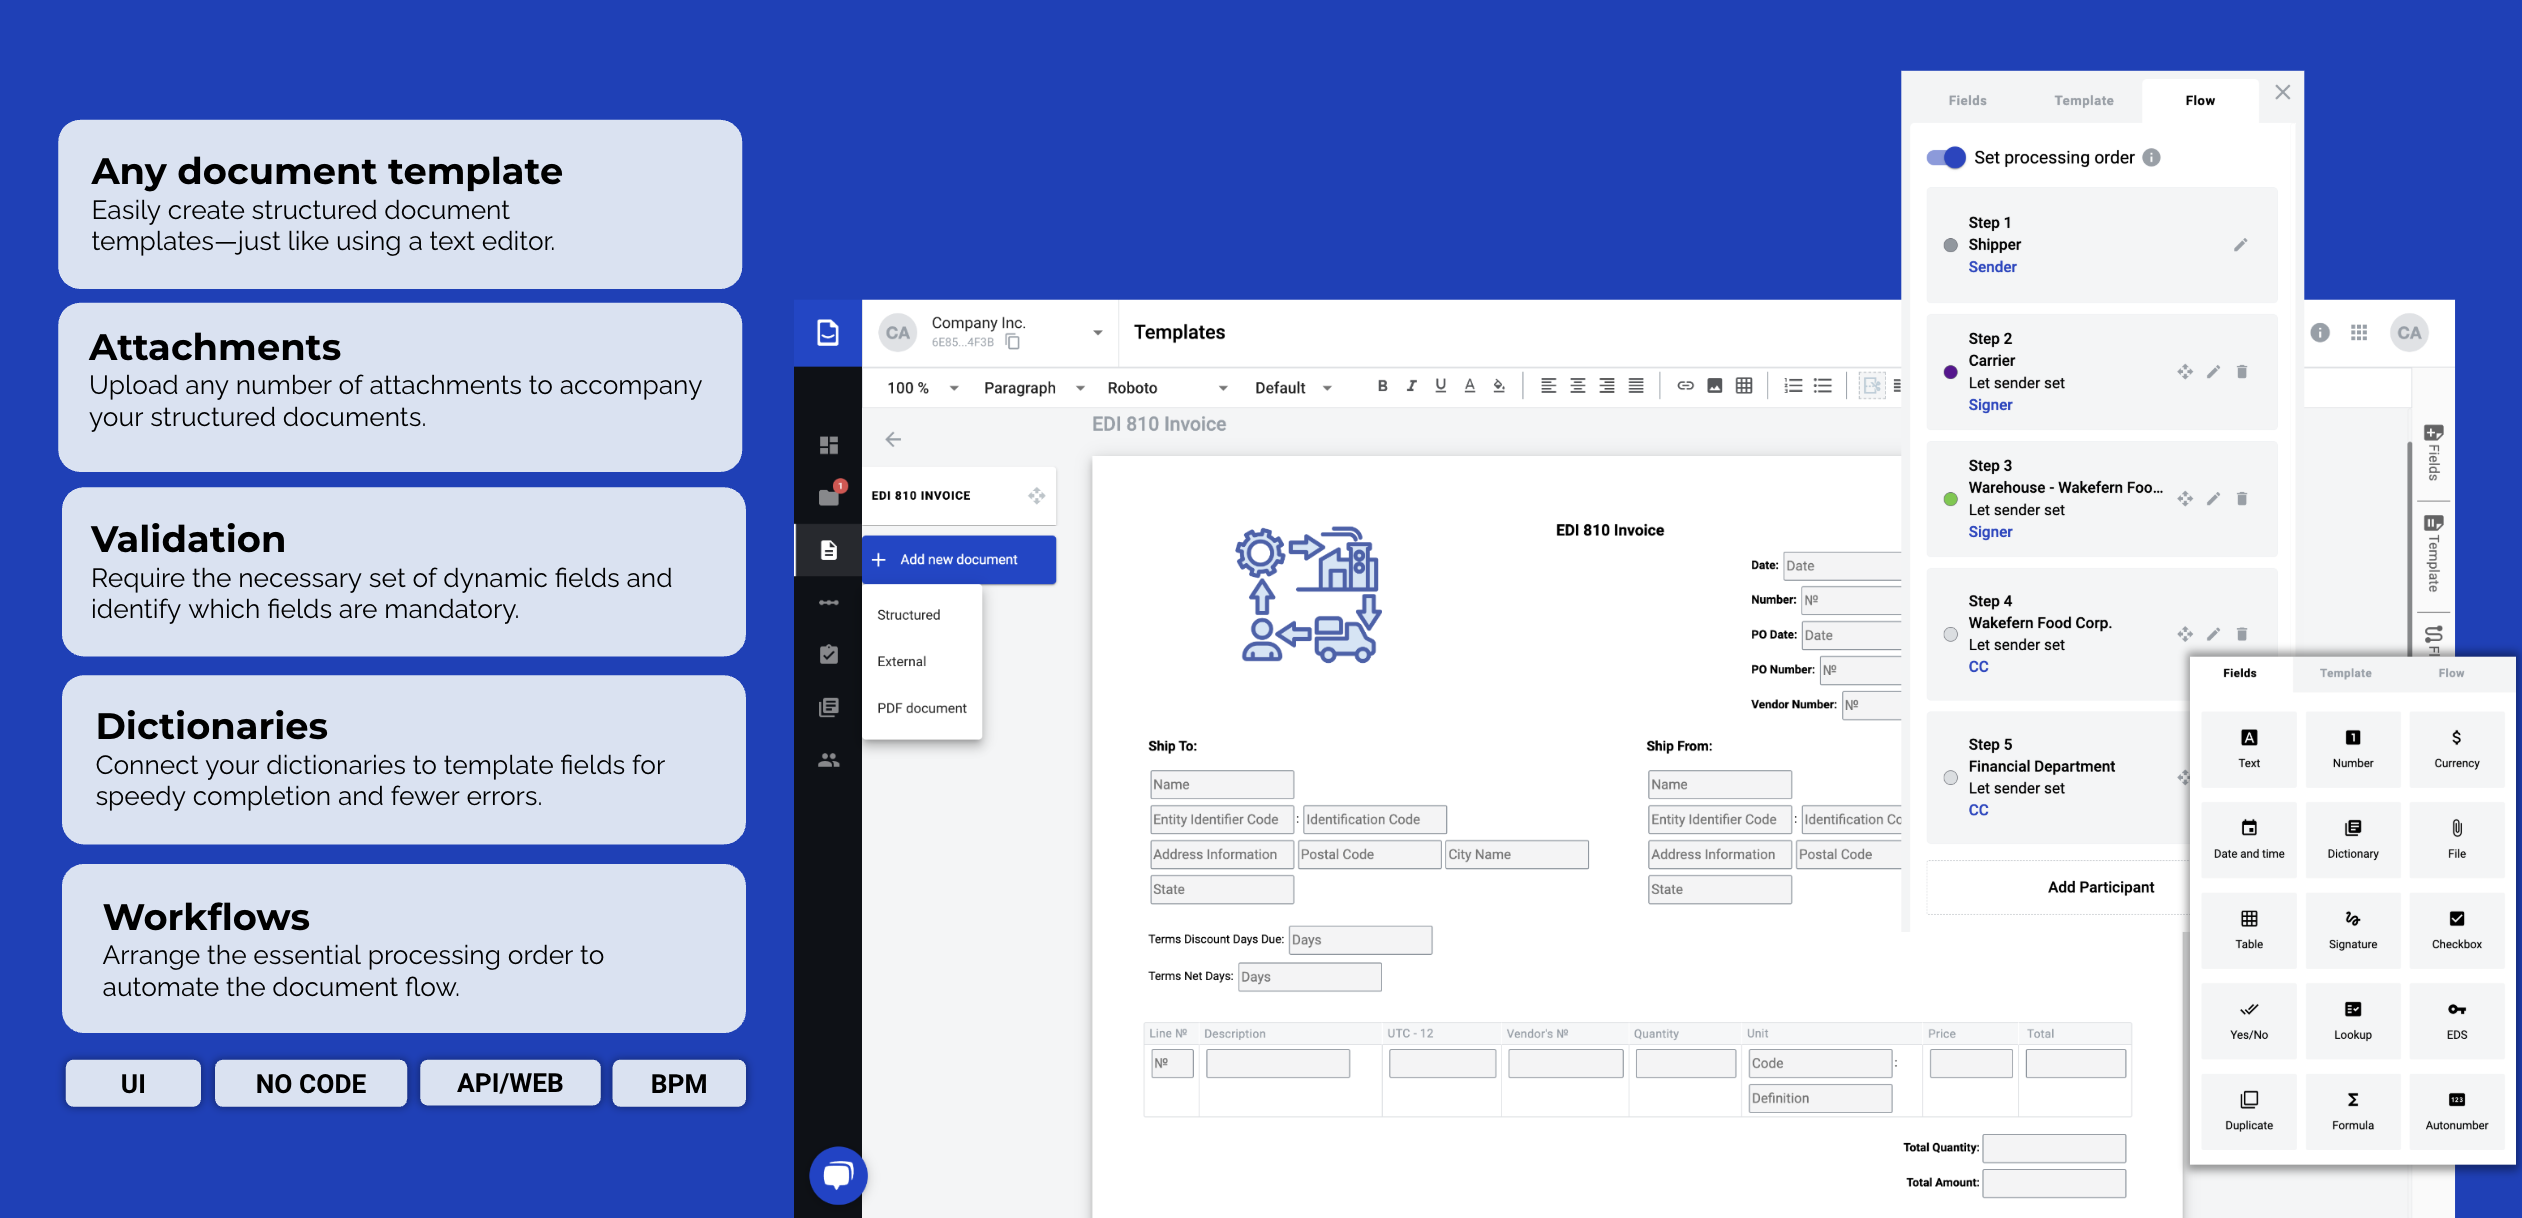Toggle the Set processing order switch
The image size is (2522, 1218).
click(1946, 158)
